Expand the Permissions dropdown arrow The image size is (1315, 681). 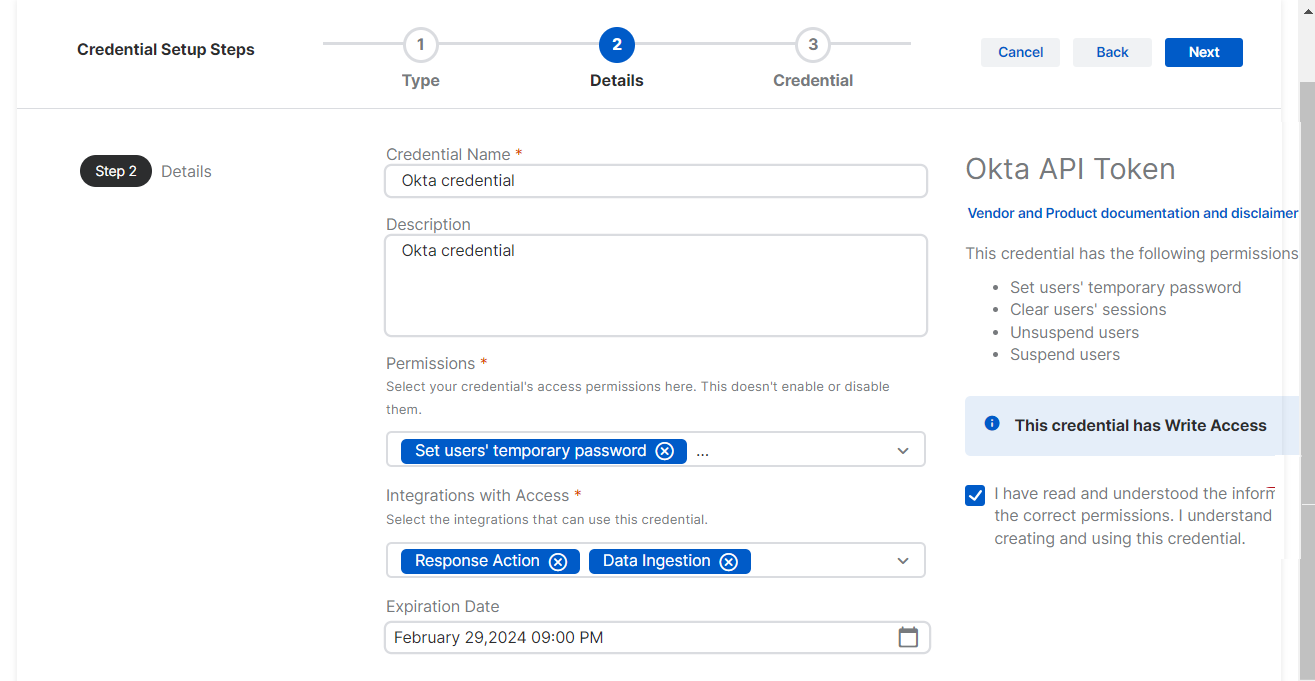pos(903,451)
